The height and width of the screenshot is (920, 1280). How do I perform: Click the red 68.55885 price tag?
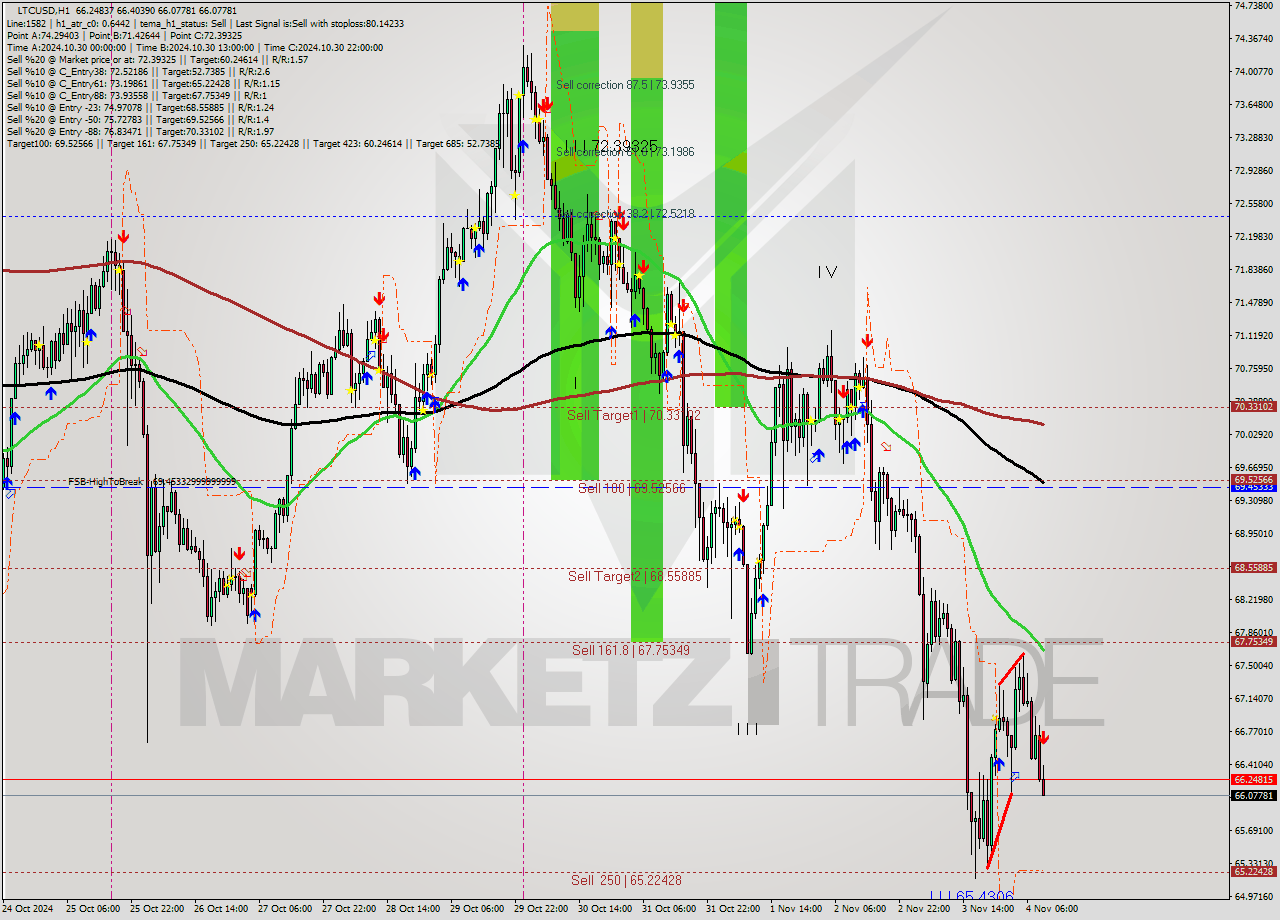(1253, 568)
